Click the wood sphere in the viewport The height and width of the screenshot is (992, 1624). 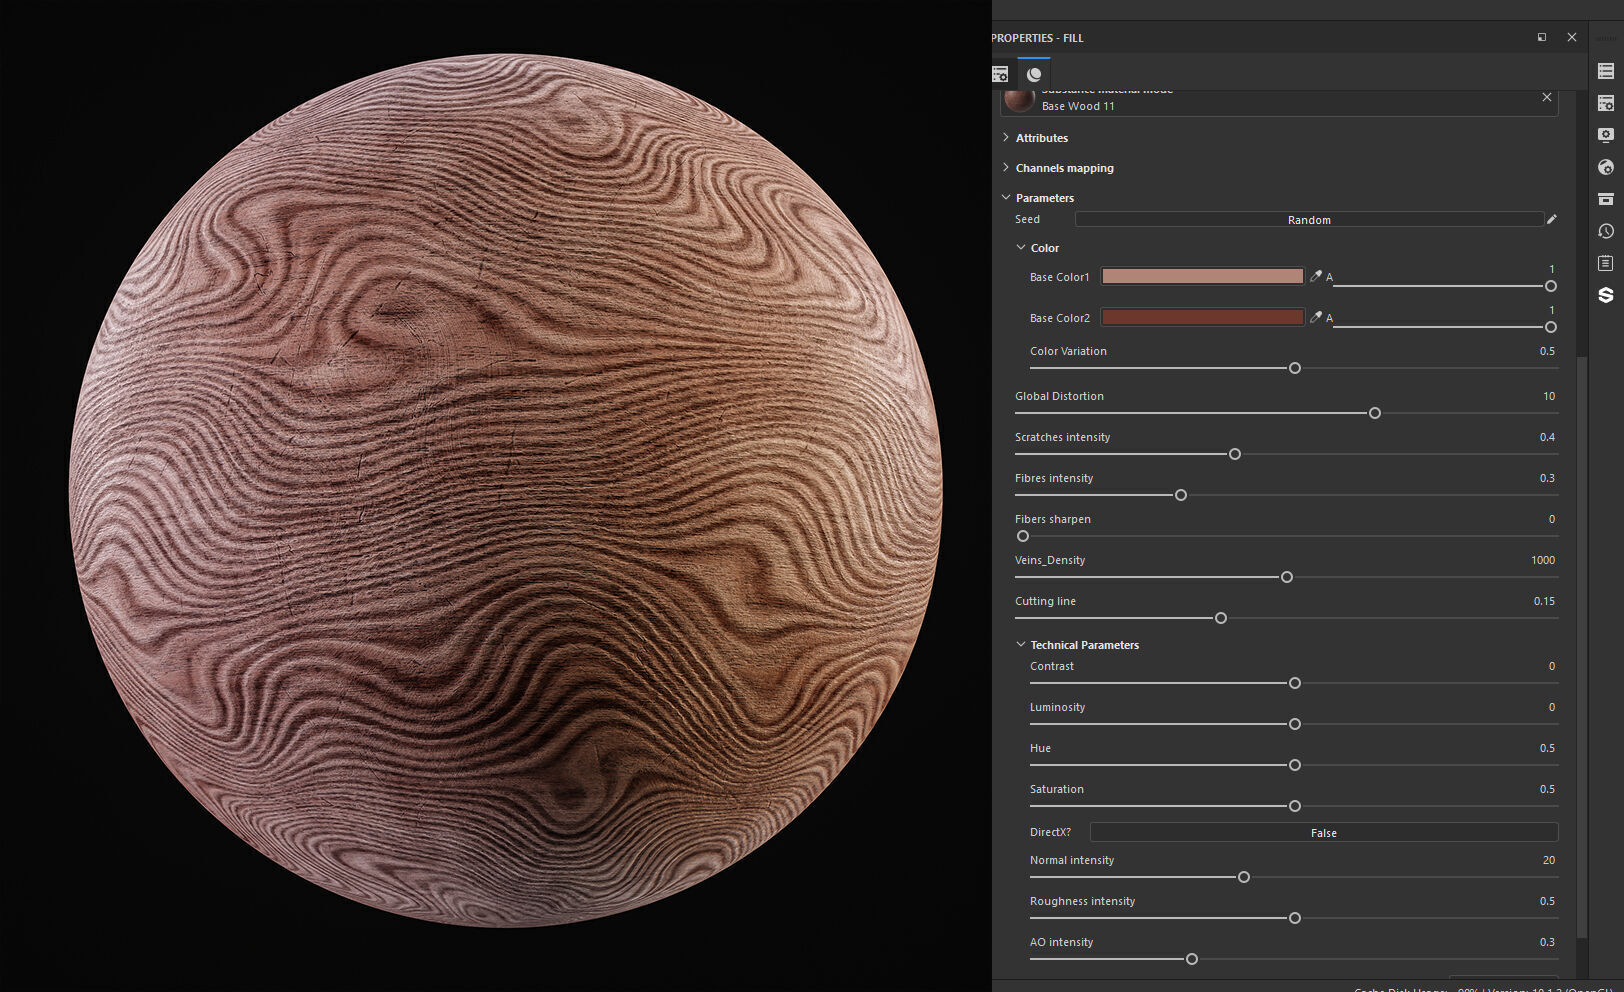505,490
